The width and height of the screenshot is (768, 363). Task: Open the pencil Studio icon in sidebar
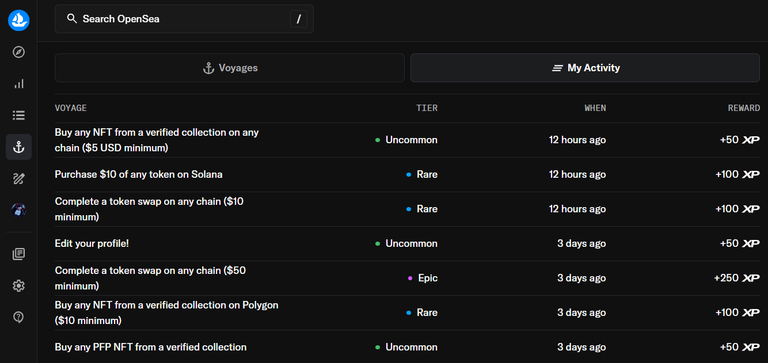19,179
